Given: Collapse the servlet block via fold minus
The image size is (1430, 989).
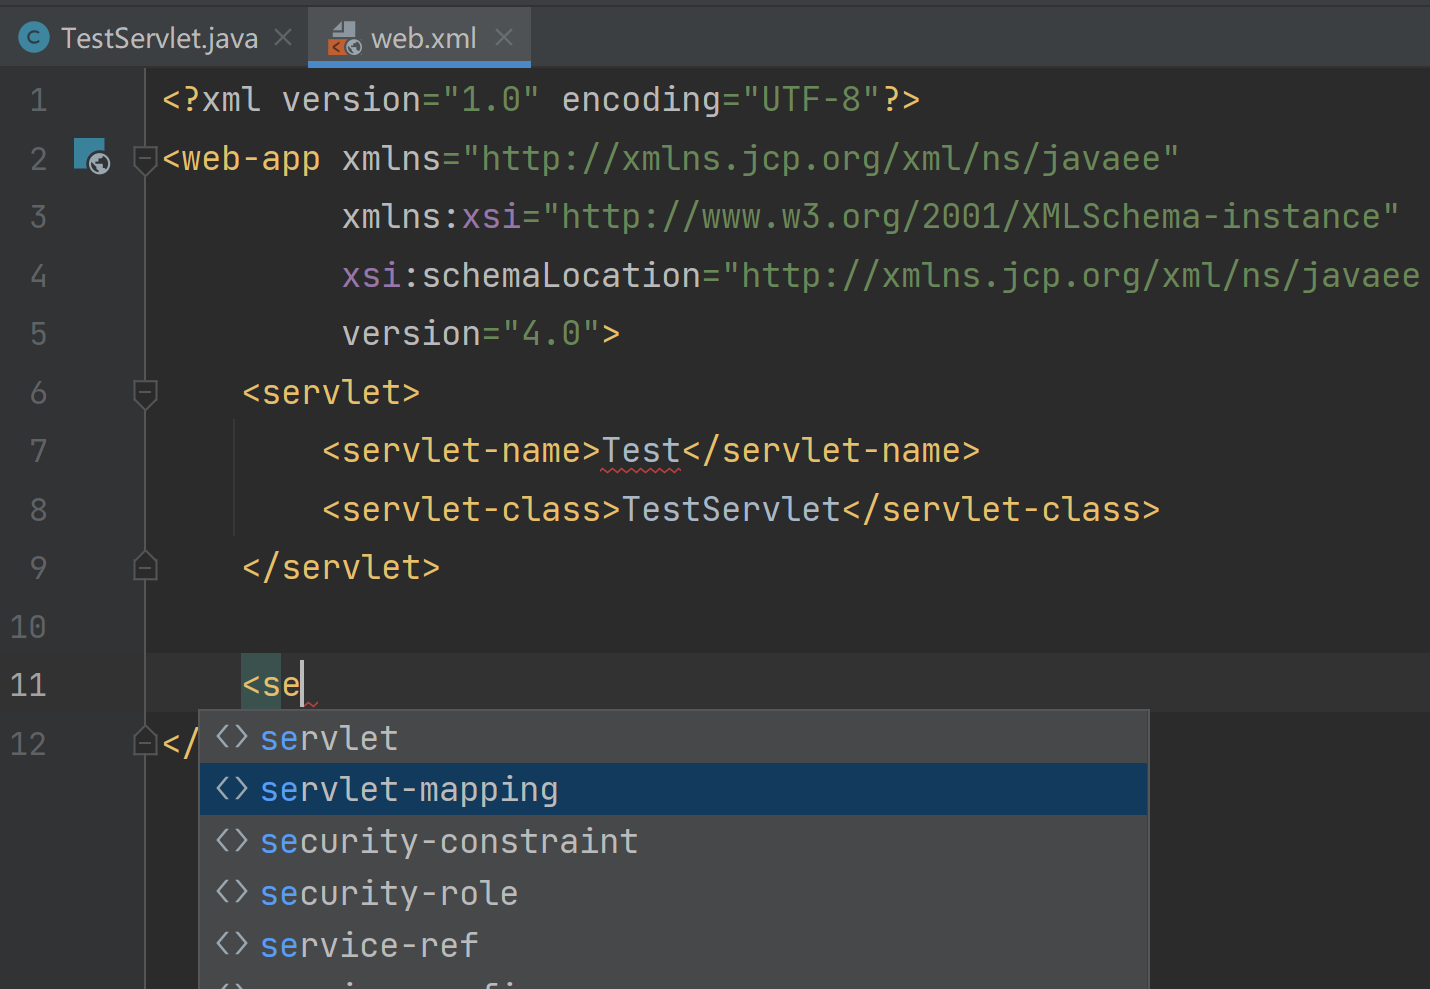Looking at the screenshot, I should (145, 393).
